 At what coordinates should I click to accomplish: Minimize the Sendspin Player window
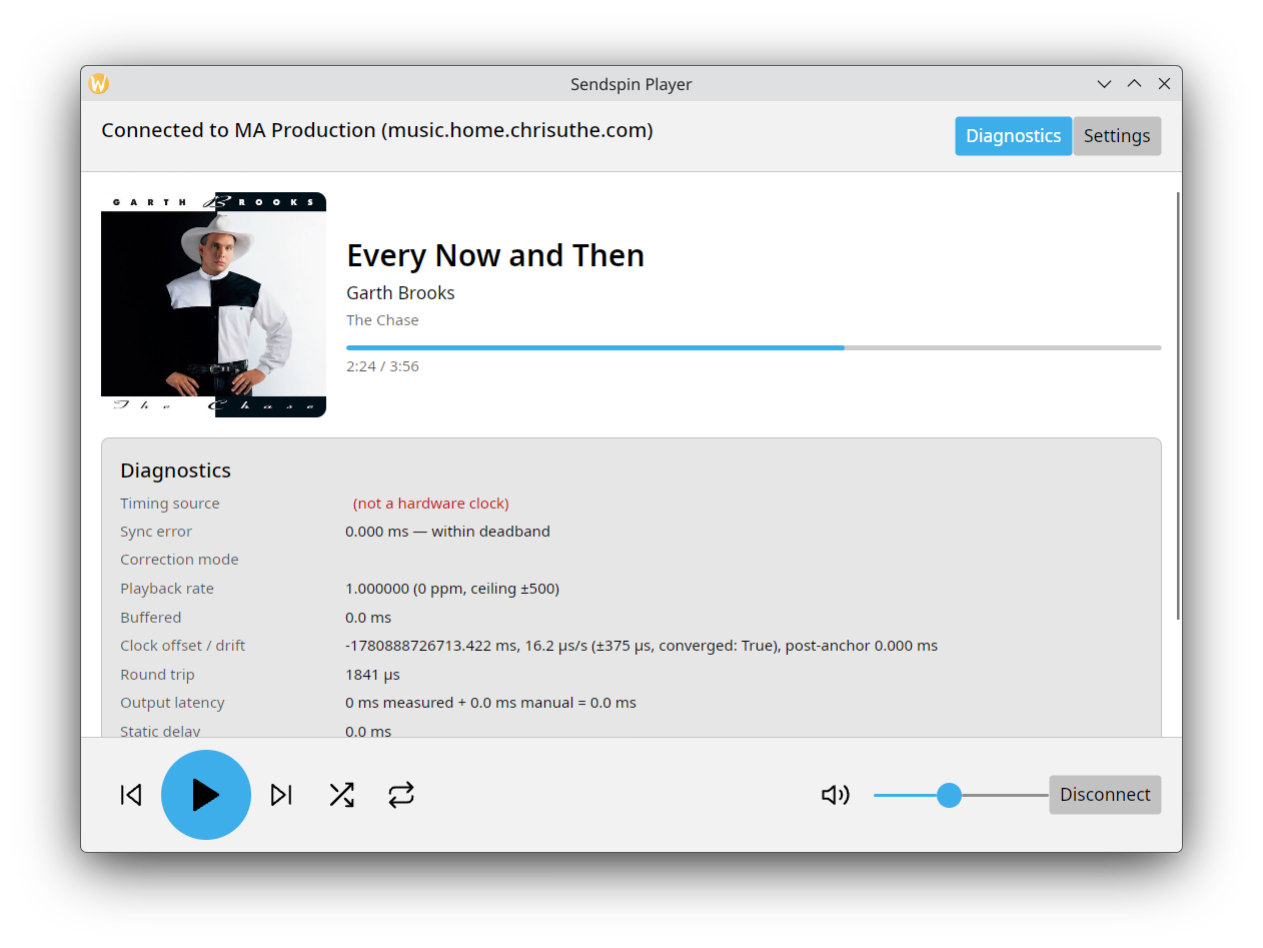coord(1104,84)
